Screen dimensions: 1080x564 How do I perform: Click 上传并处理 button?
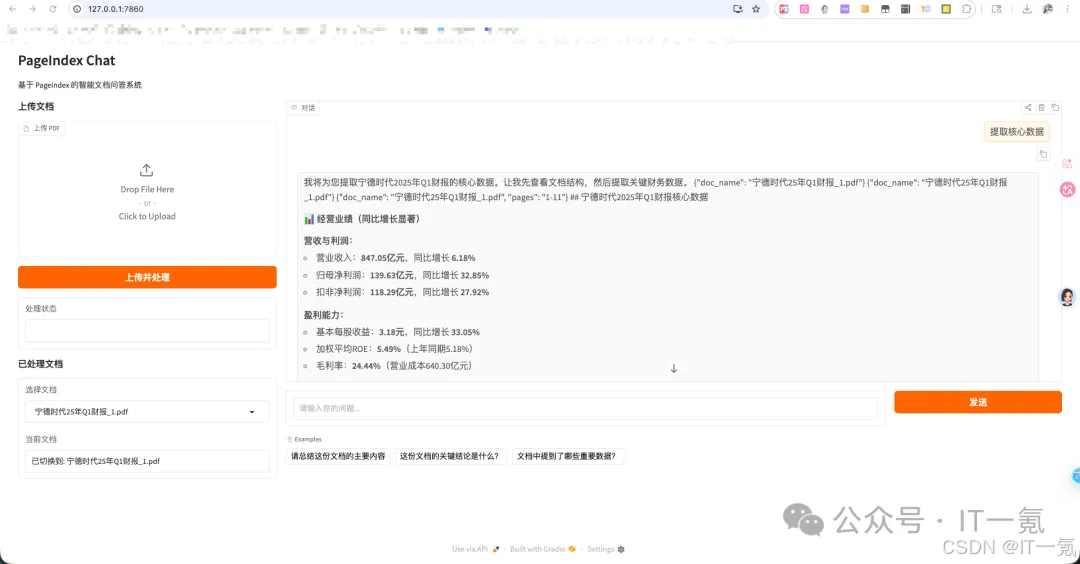147,277
